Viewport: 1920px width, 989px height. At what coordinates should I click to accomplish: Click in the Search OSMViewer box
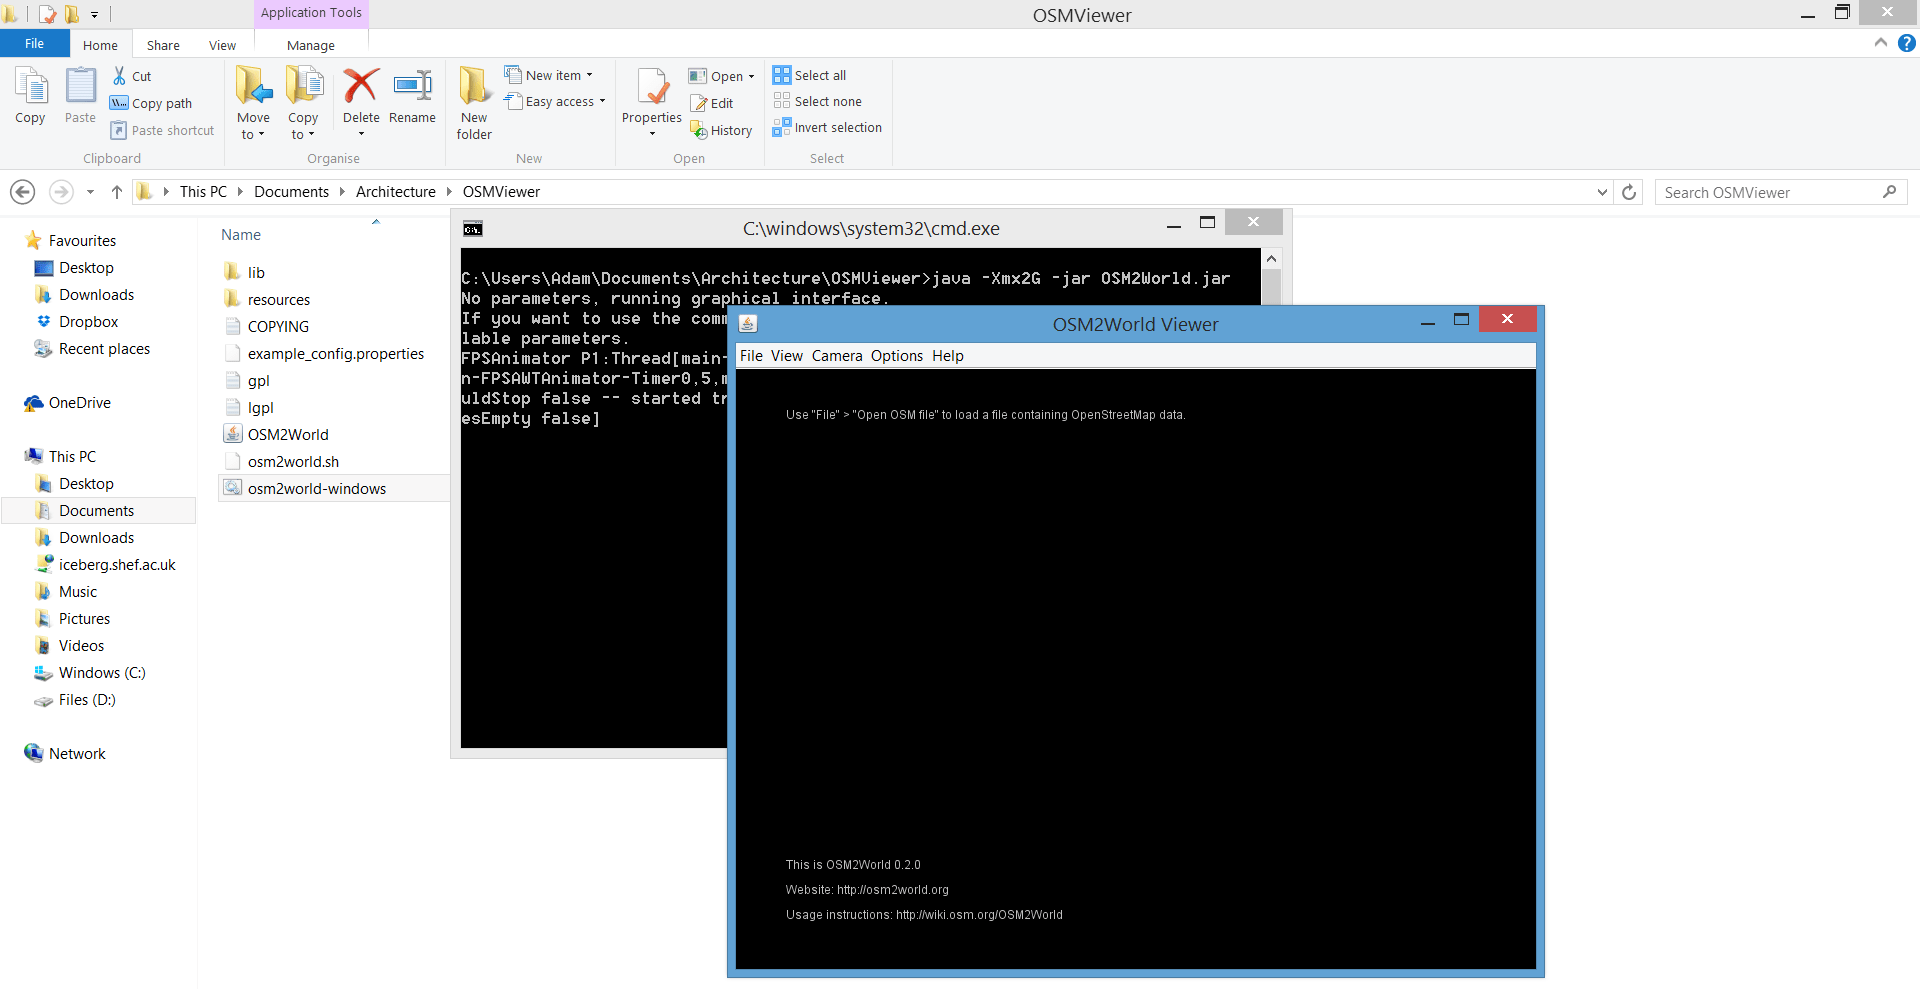coord(1781,192)
